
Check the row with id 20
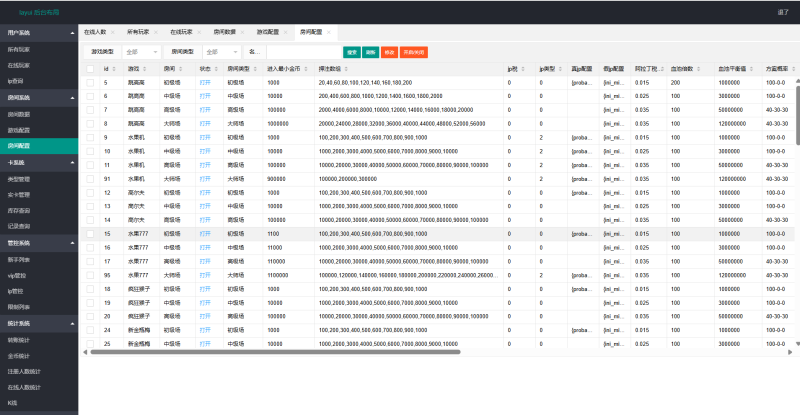[90, 316]
